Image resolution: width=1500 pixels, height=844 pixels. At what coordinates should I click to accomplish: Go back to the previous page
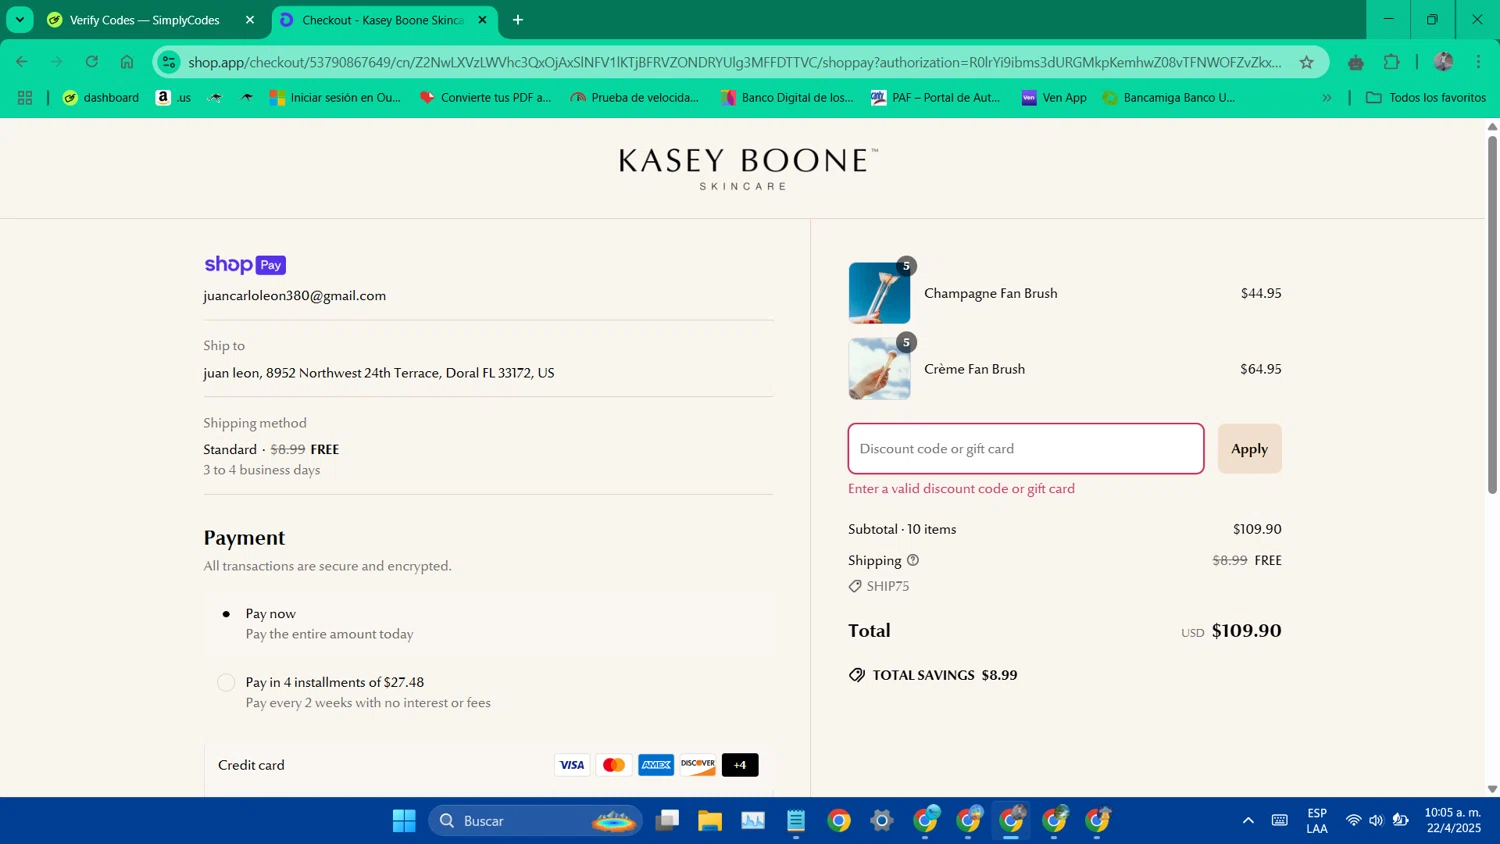pyautogui.click(x=22, y=62)
